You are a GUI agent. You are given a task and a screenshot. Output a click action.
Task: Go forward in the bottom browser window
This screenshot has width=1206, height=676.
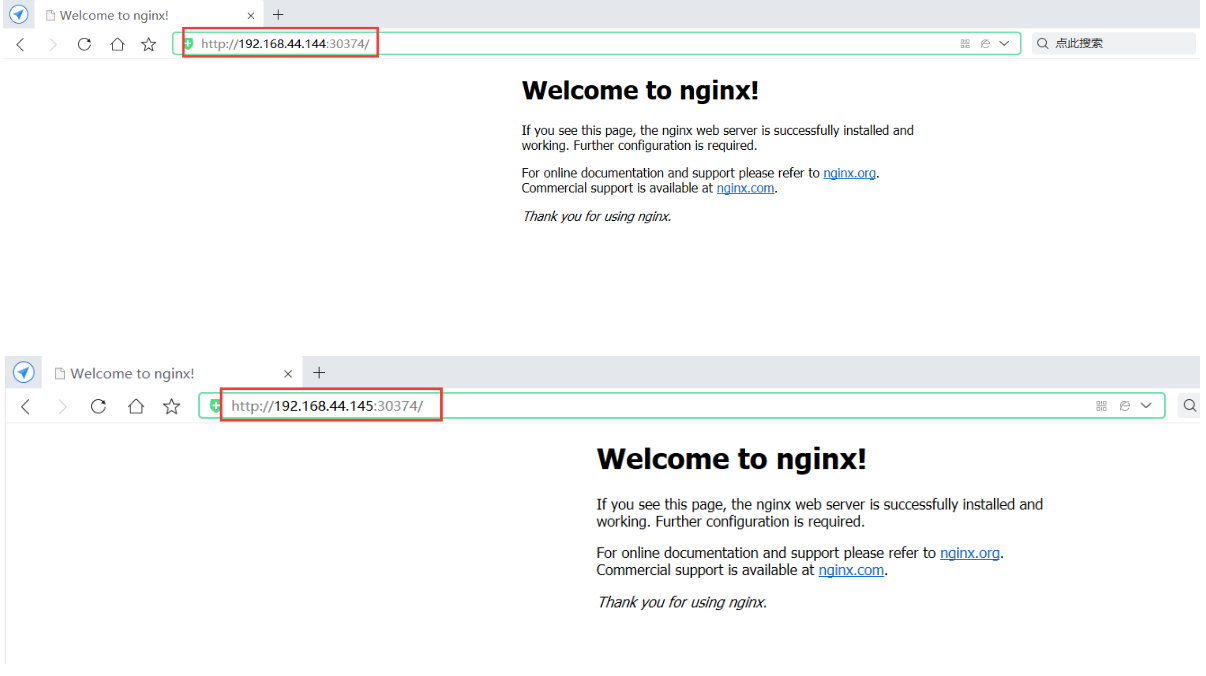(x=62, y=406)
